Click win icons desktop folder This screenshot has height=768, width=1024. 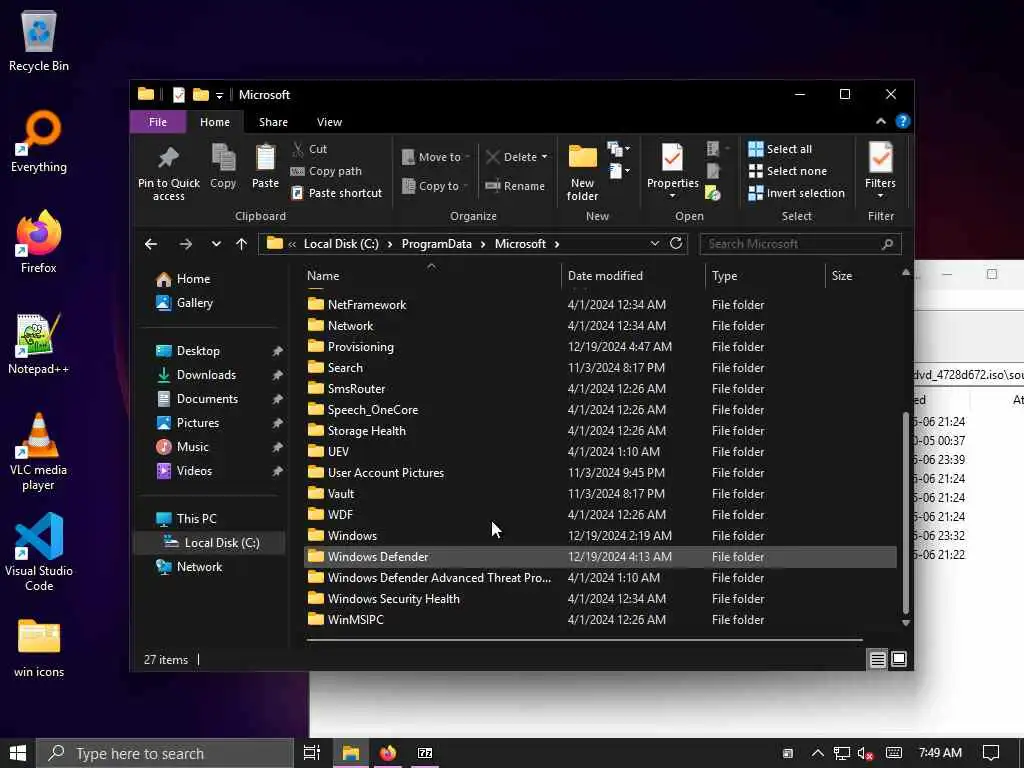click(x=39, y=648)
